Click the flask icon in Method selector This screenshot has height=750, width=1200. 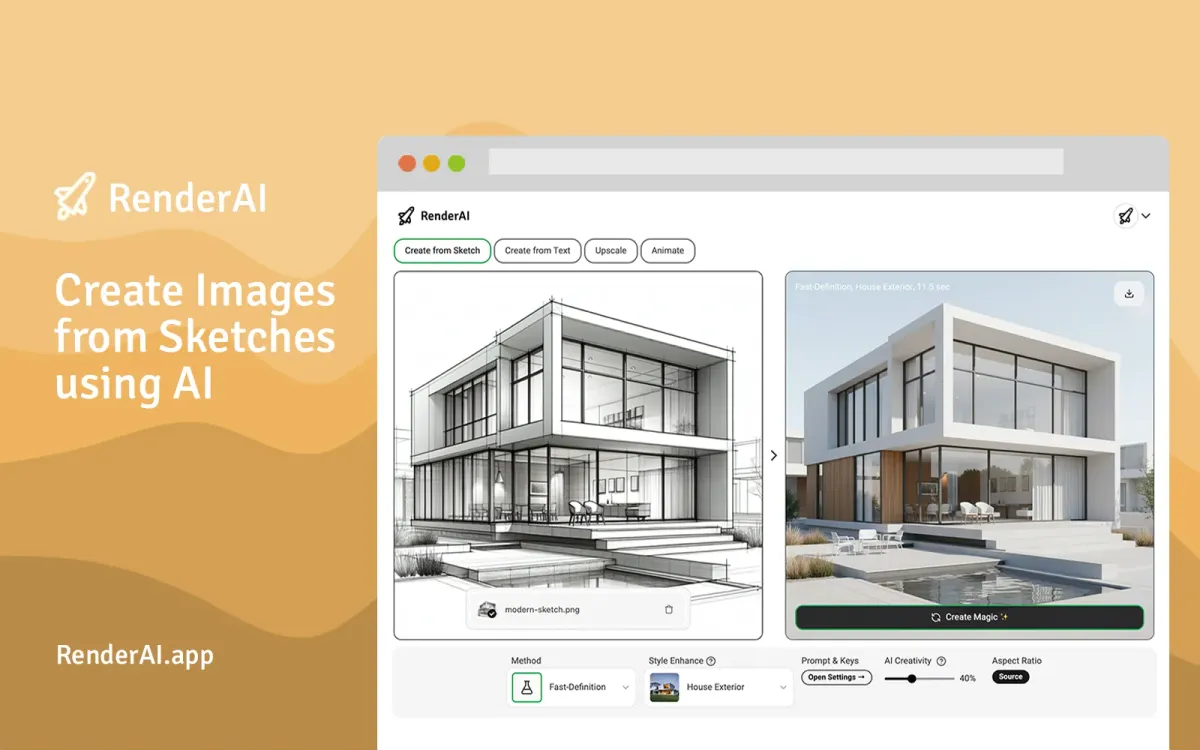coord(527,687)
